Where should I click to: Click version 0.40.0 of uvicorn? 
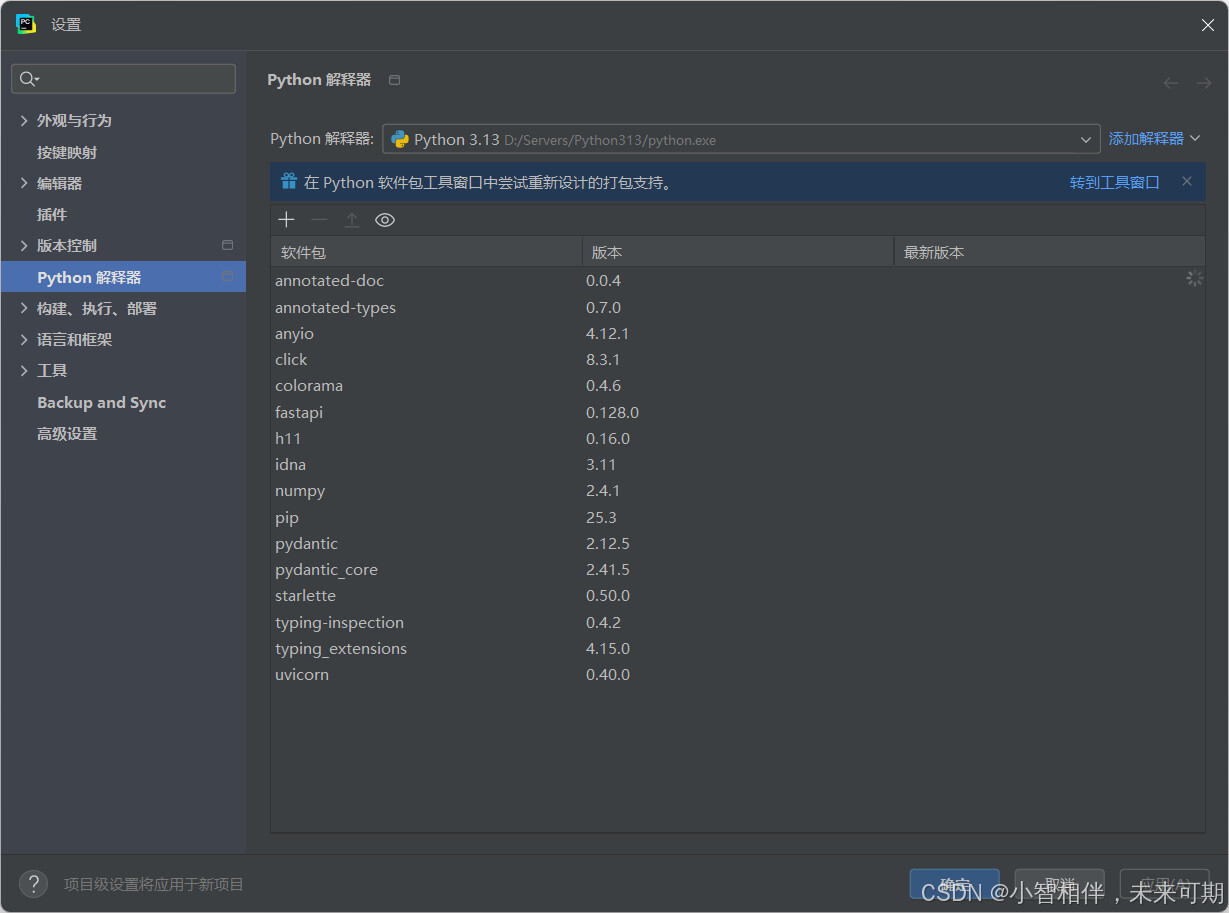point(608,674)
